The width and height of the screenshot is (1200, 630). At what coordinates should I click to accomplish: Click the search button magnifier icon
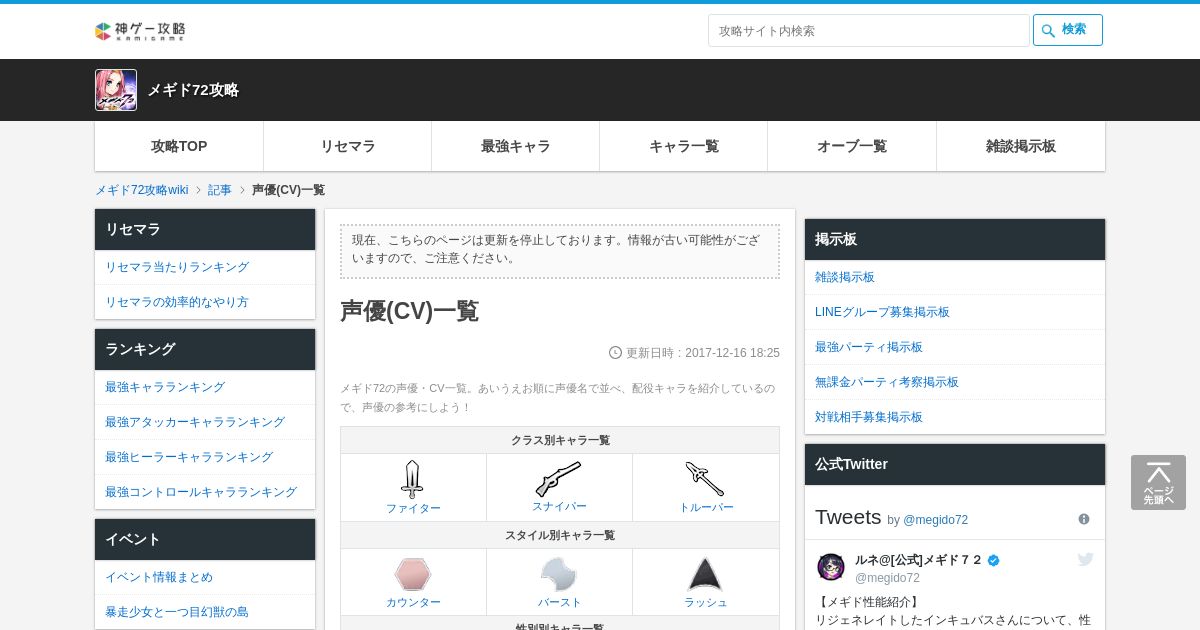coord(1048,31)
